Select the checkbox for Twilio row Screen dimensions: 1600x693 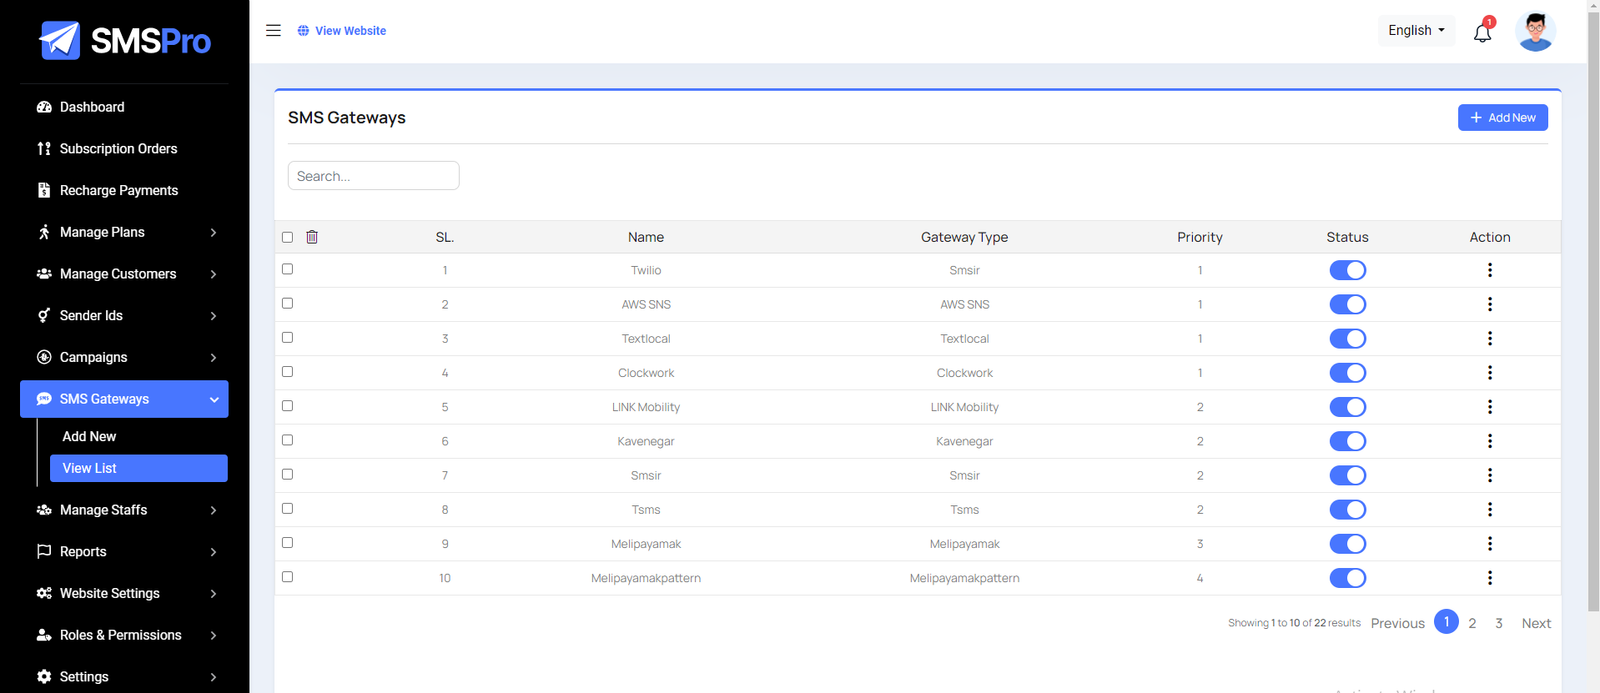[x=288, y=269]
